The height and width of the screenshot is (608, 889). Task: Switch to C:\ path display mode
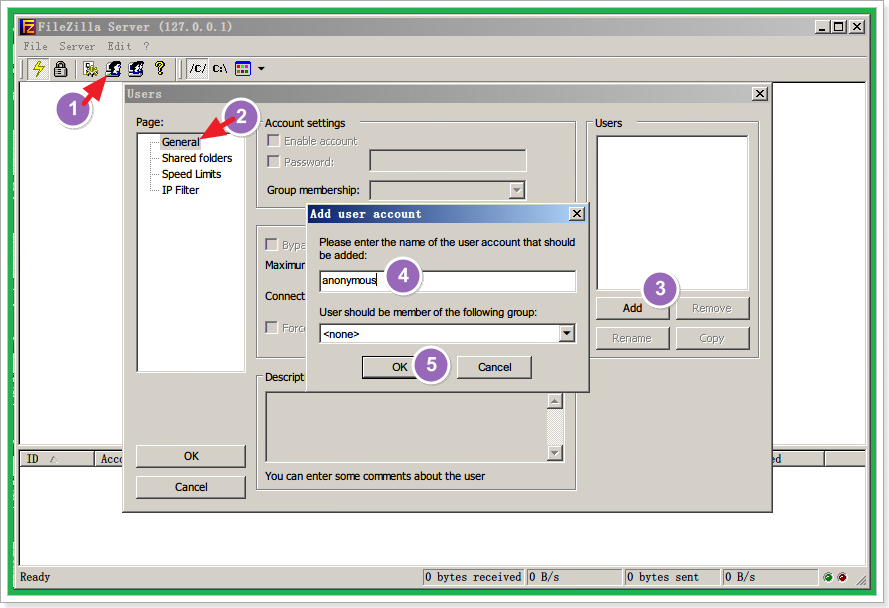point(220,69)
